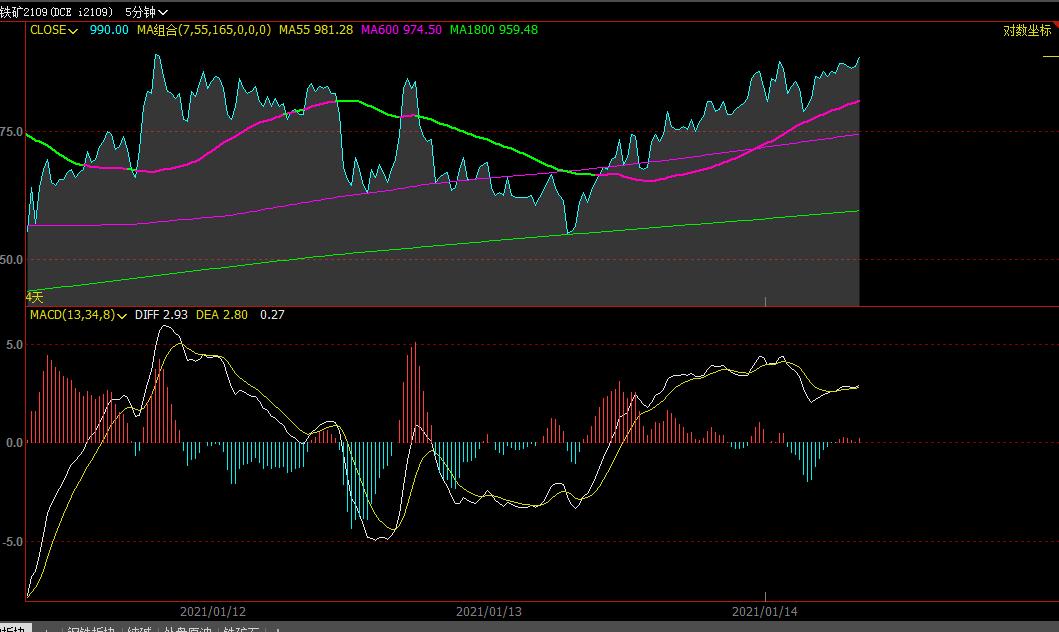Click the DIFF 2.93 value label
The image size is (1059, 632).
click(x=162, y=315)
